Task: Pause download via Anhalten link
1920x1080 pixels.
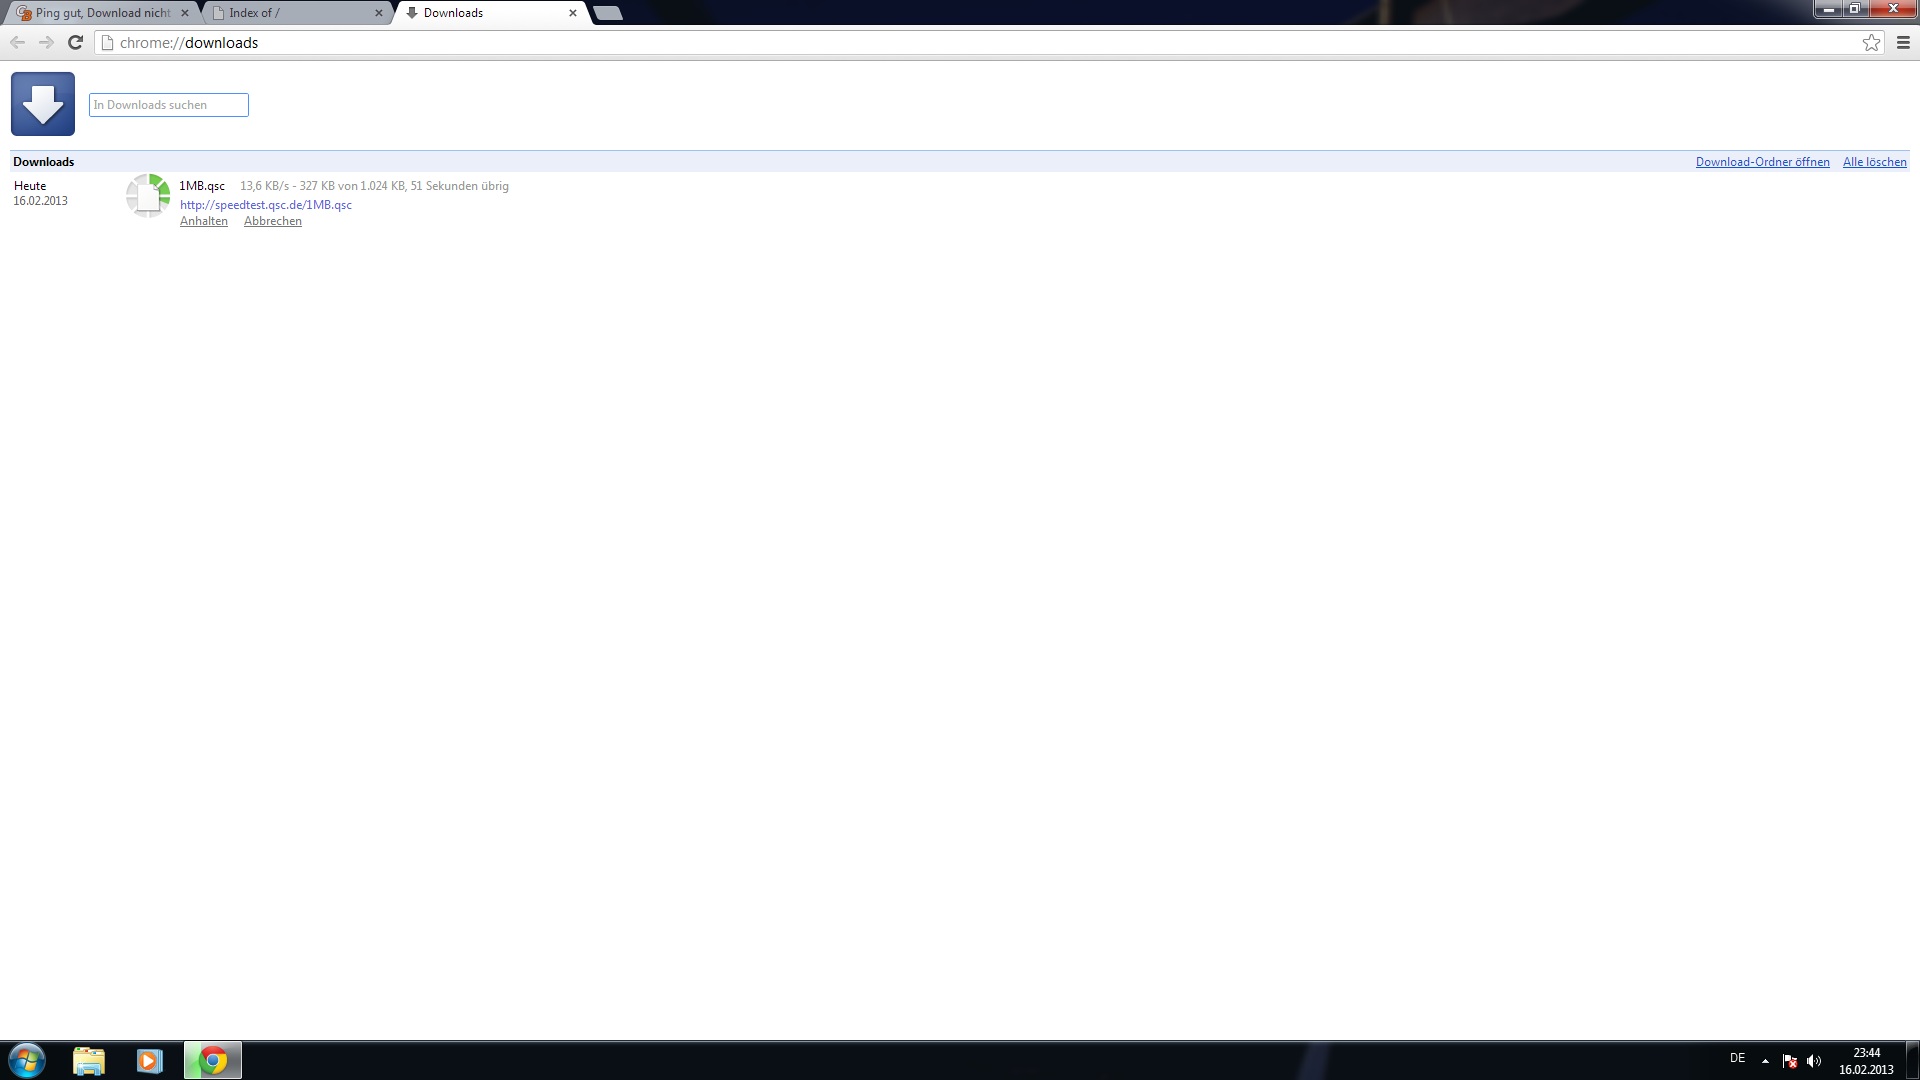Action: point(203,221)
